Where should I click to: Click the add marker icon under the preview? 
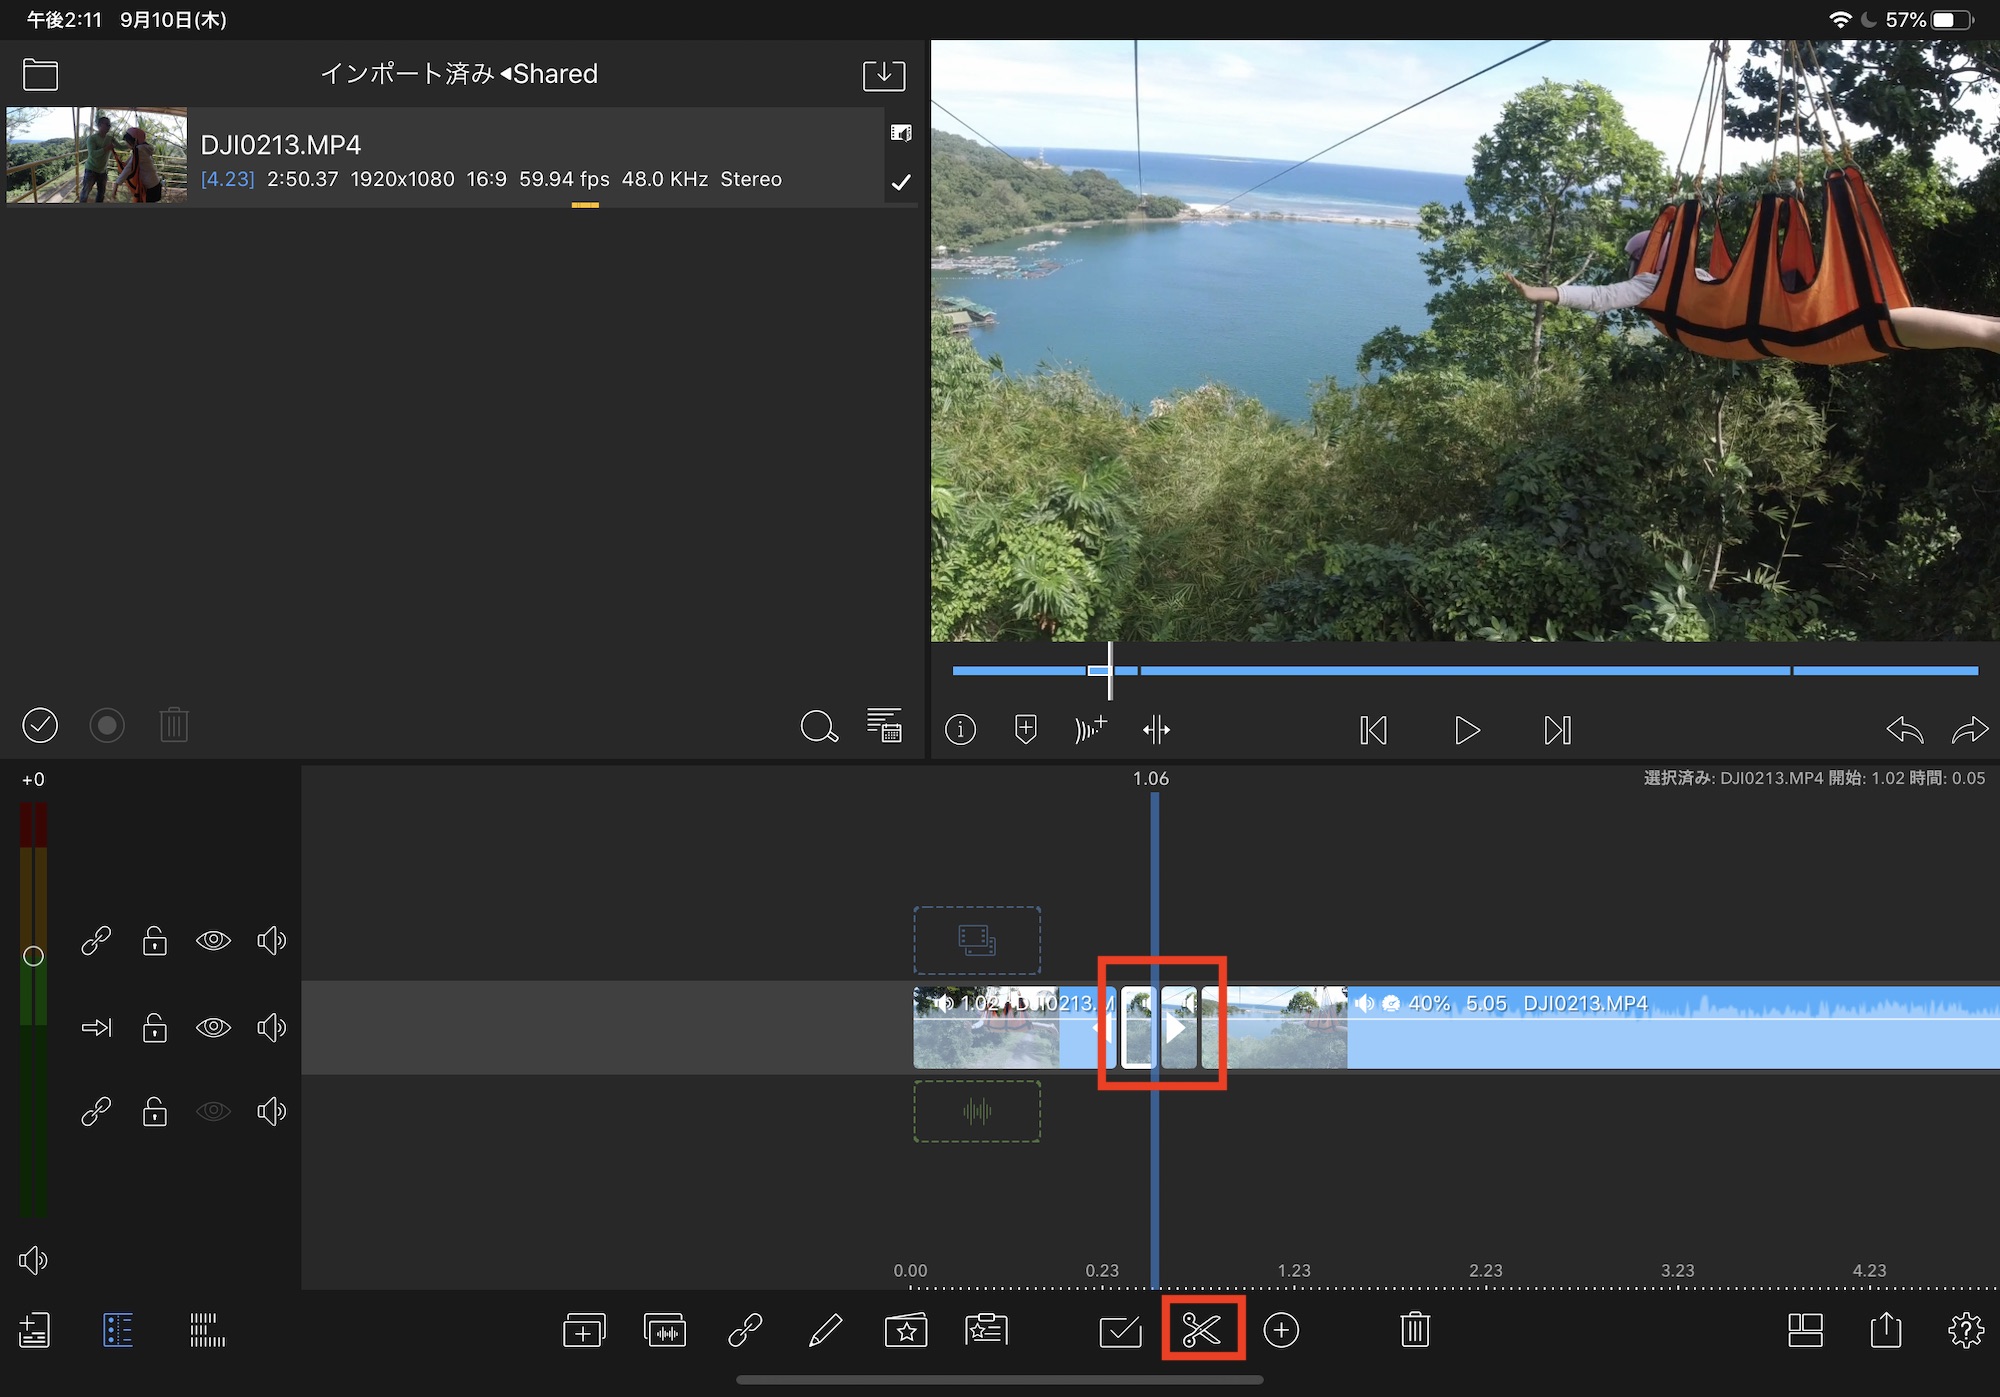1025,729
